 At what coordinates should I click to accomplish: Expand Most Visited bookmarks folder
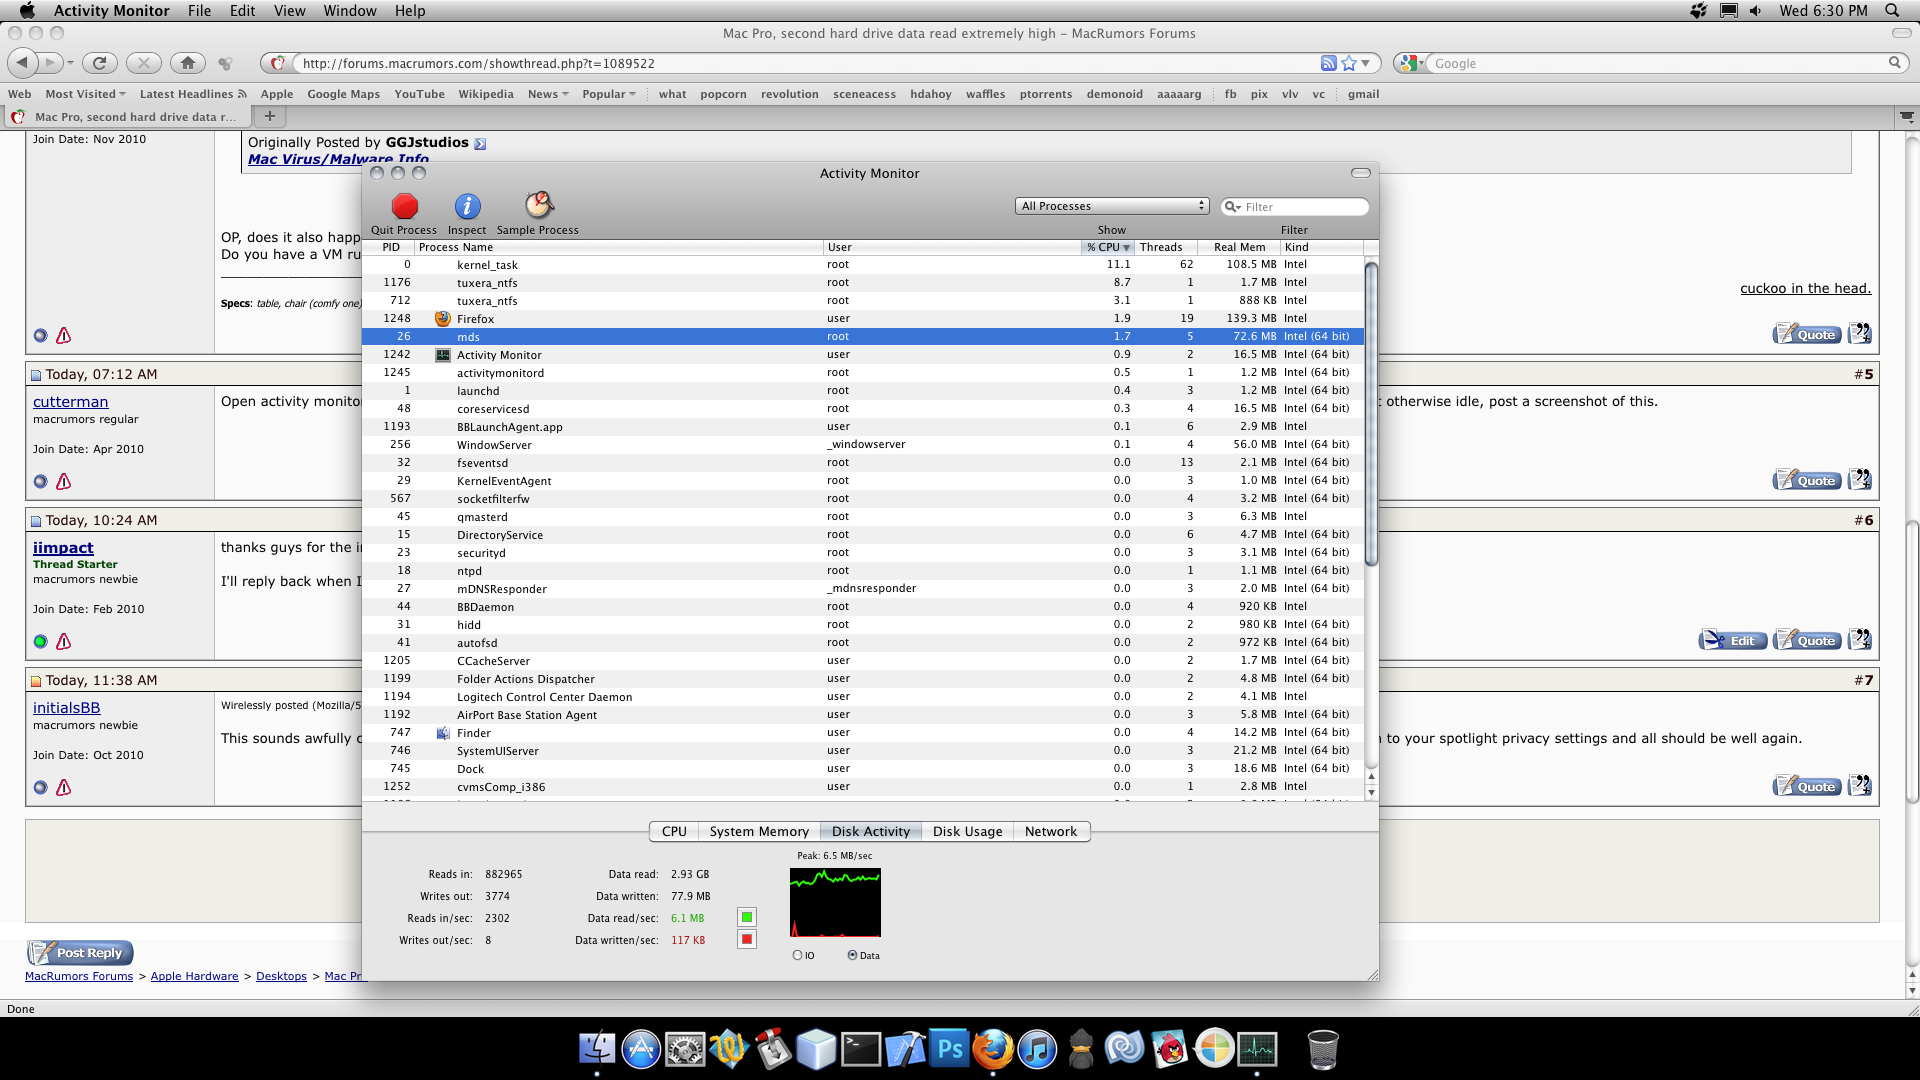(x=85, y=94)
